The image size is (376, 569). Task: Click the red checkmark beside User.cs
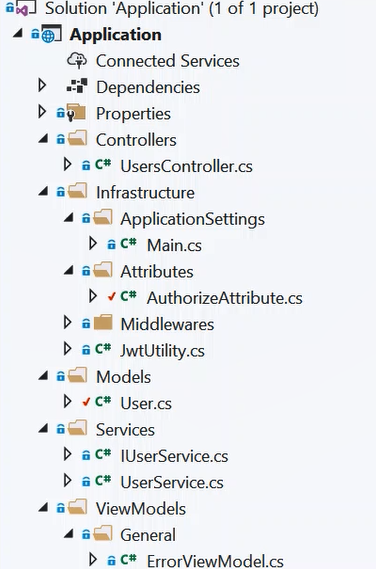(86, 402)
